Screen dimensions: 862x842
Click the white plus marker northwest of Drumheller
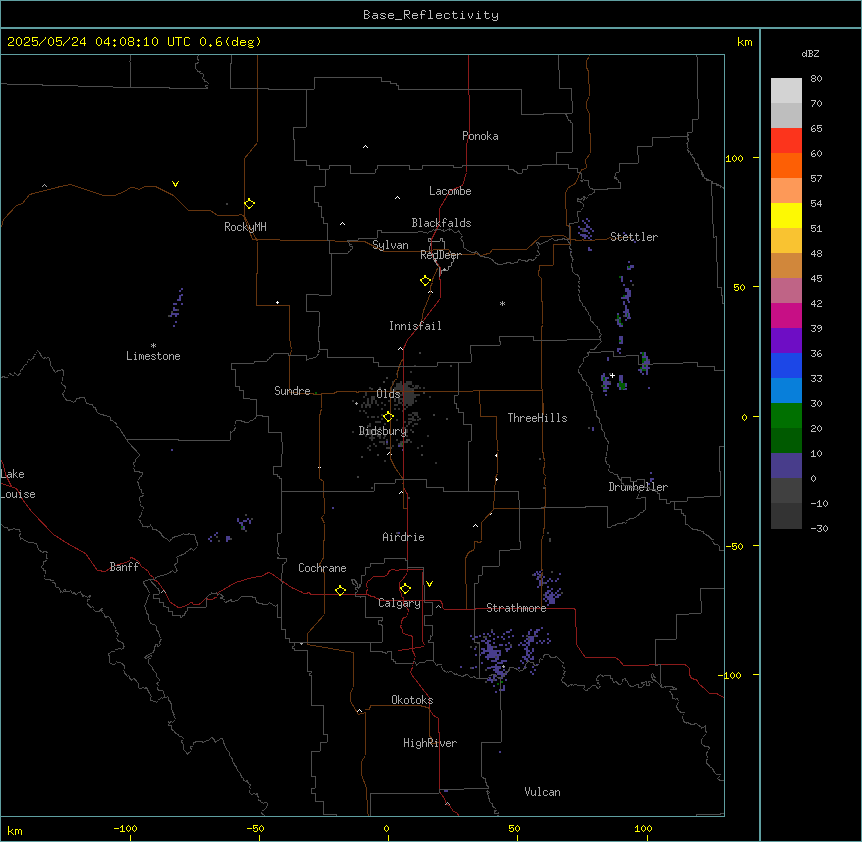point(612,375)
